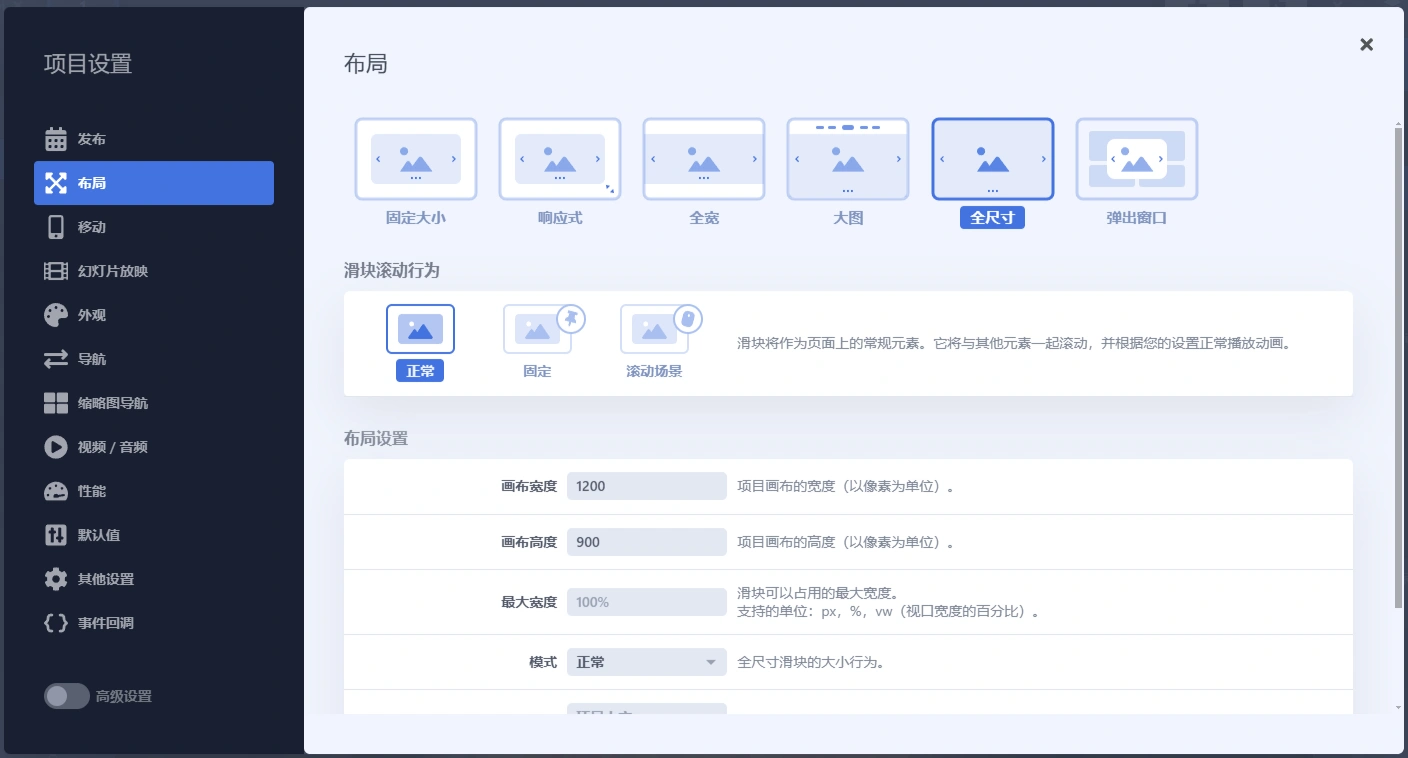The image size is (1408, 758).
Task: Open the 模式 dropdown menu
Action: click(x=646, y=662)
